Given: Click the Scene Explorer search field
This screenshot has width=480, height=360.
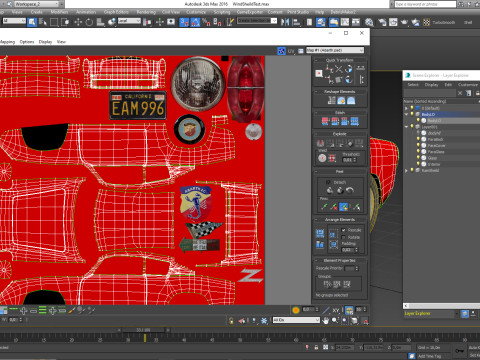Looking at the screenshot, I should click(x=430, y=93).
